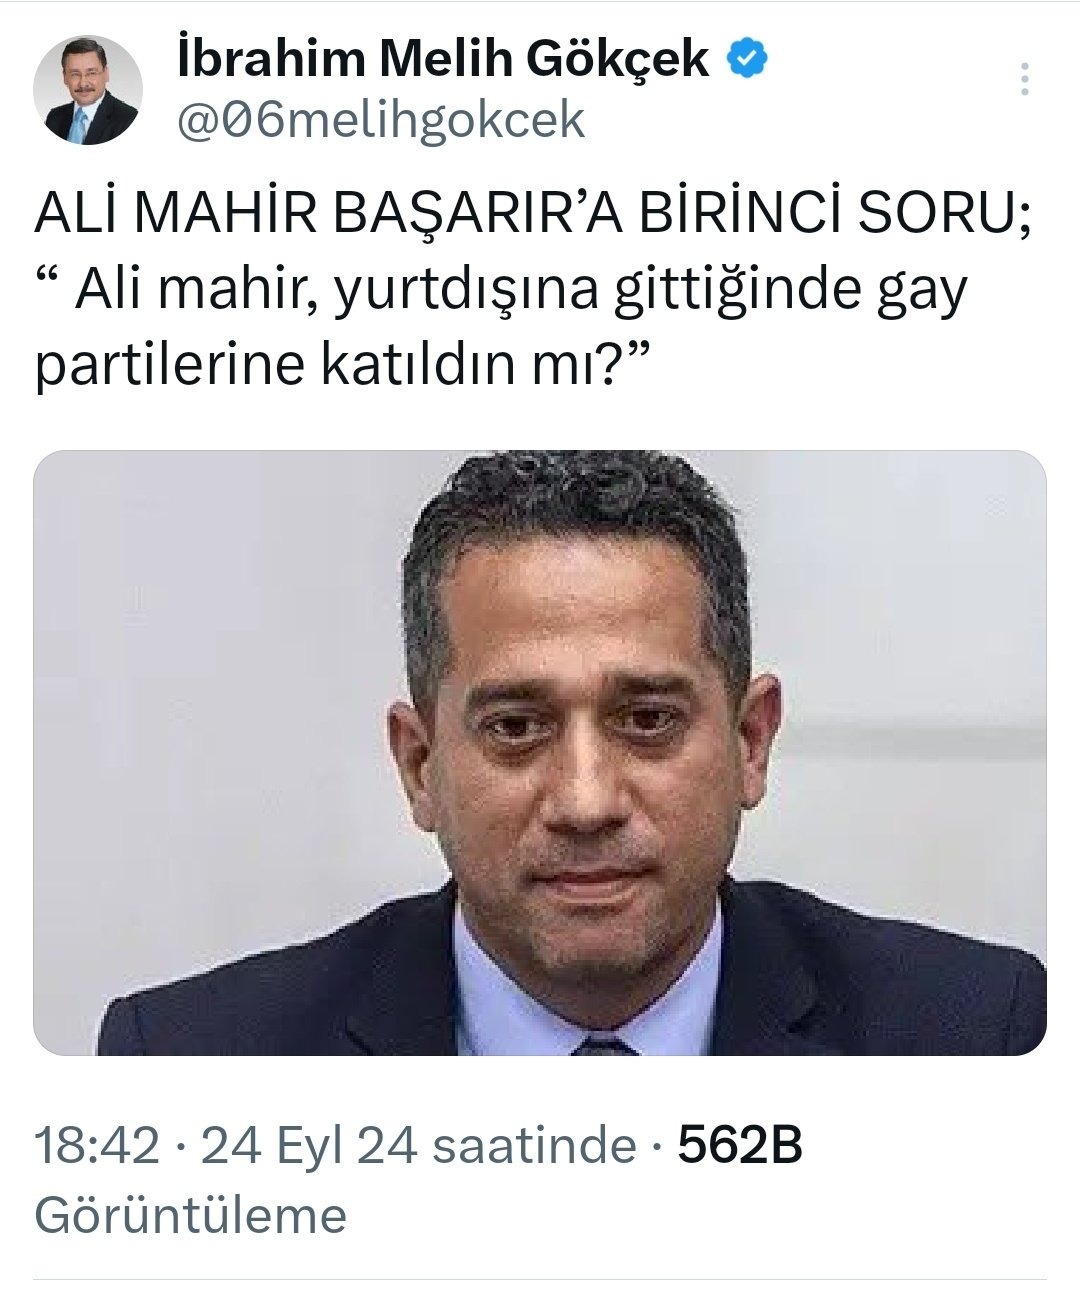Click the date 24 Eyl 24
Image resolution: width=1080 pixels, height=1298 pixels.
(x=309, y=1146)
